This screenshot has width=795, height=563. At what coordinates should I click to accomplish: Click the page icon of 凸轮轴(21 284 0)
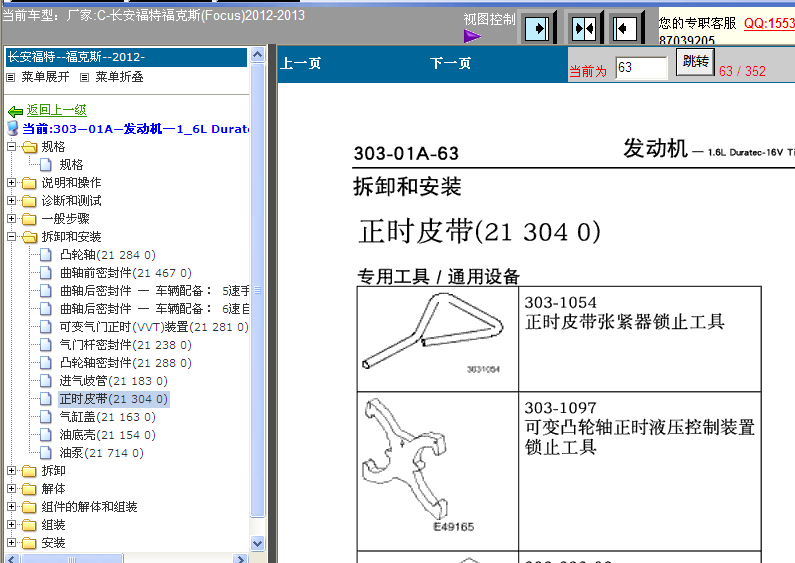click(x=46, y=255)
